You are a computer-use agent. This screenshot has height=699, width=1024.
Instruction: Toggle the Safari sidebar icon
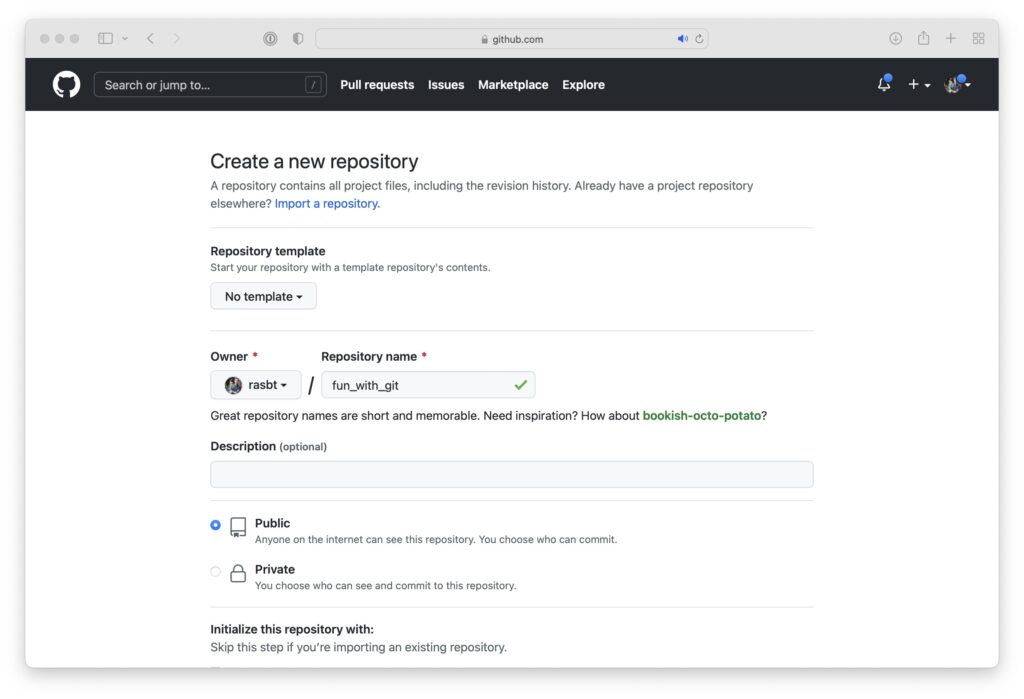pyautogui.click(x=105, y=37)
